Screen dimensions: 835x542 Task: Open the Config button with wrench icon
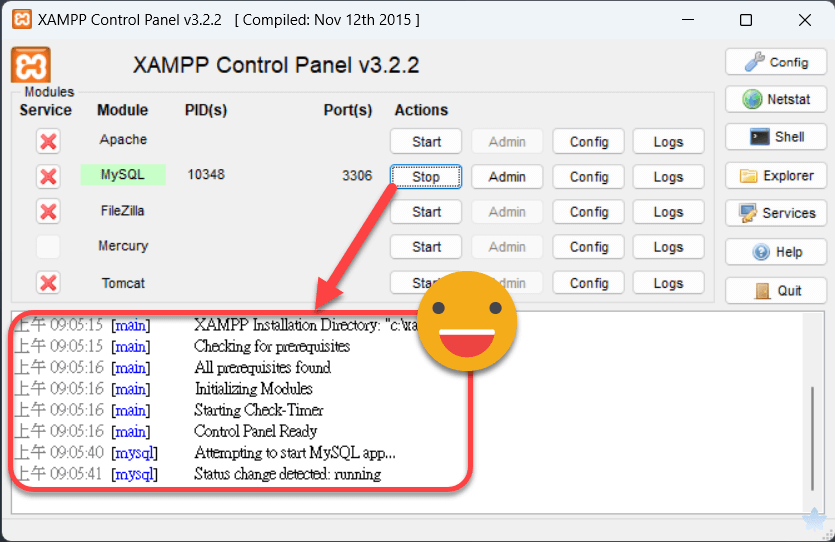pyautogui.click(x=776, y=62)
